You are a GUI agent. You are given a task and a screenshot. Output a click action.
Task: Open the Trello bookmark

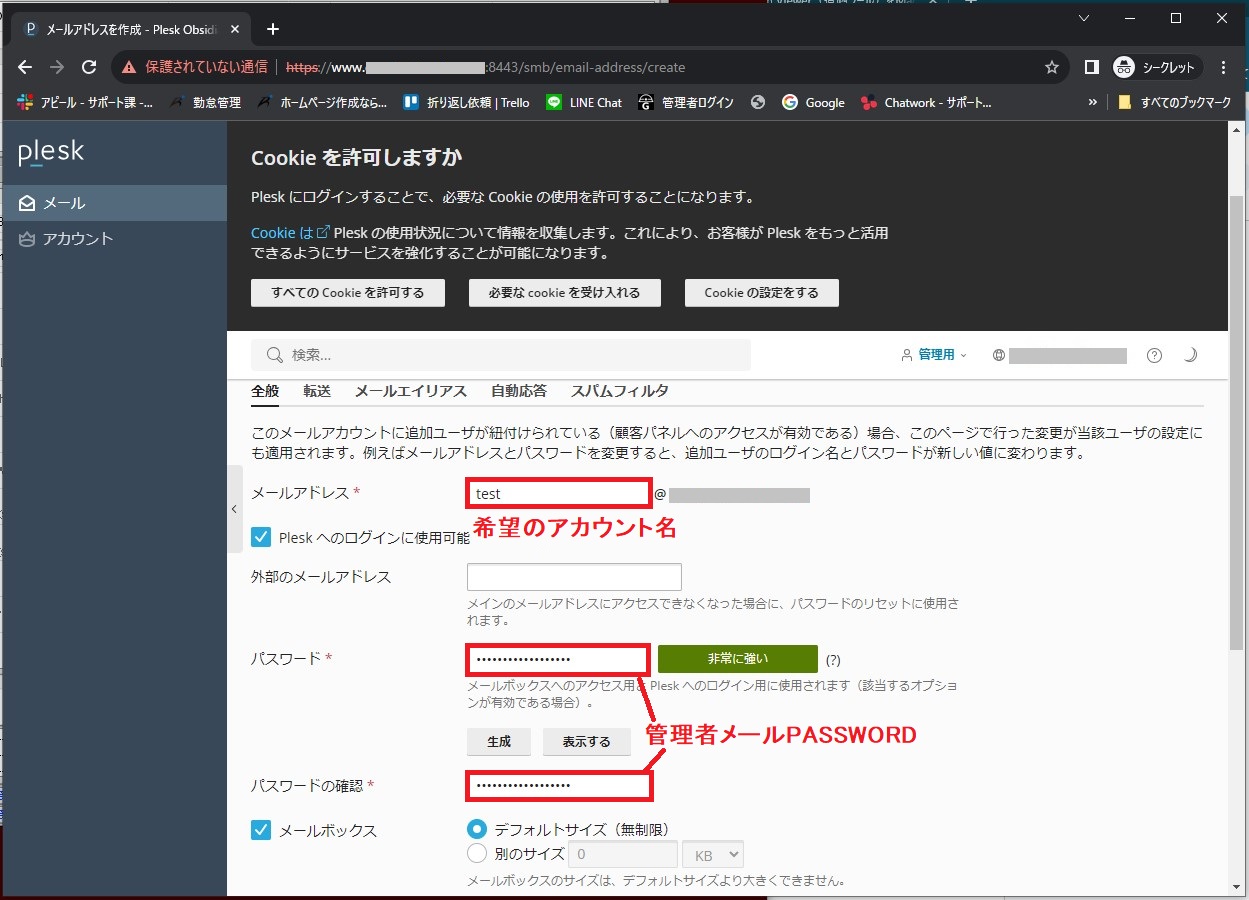click(466, 102)
